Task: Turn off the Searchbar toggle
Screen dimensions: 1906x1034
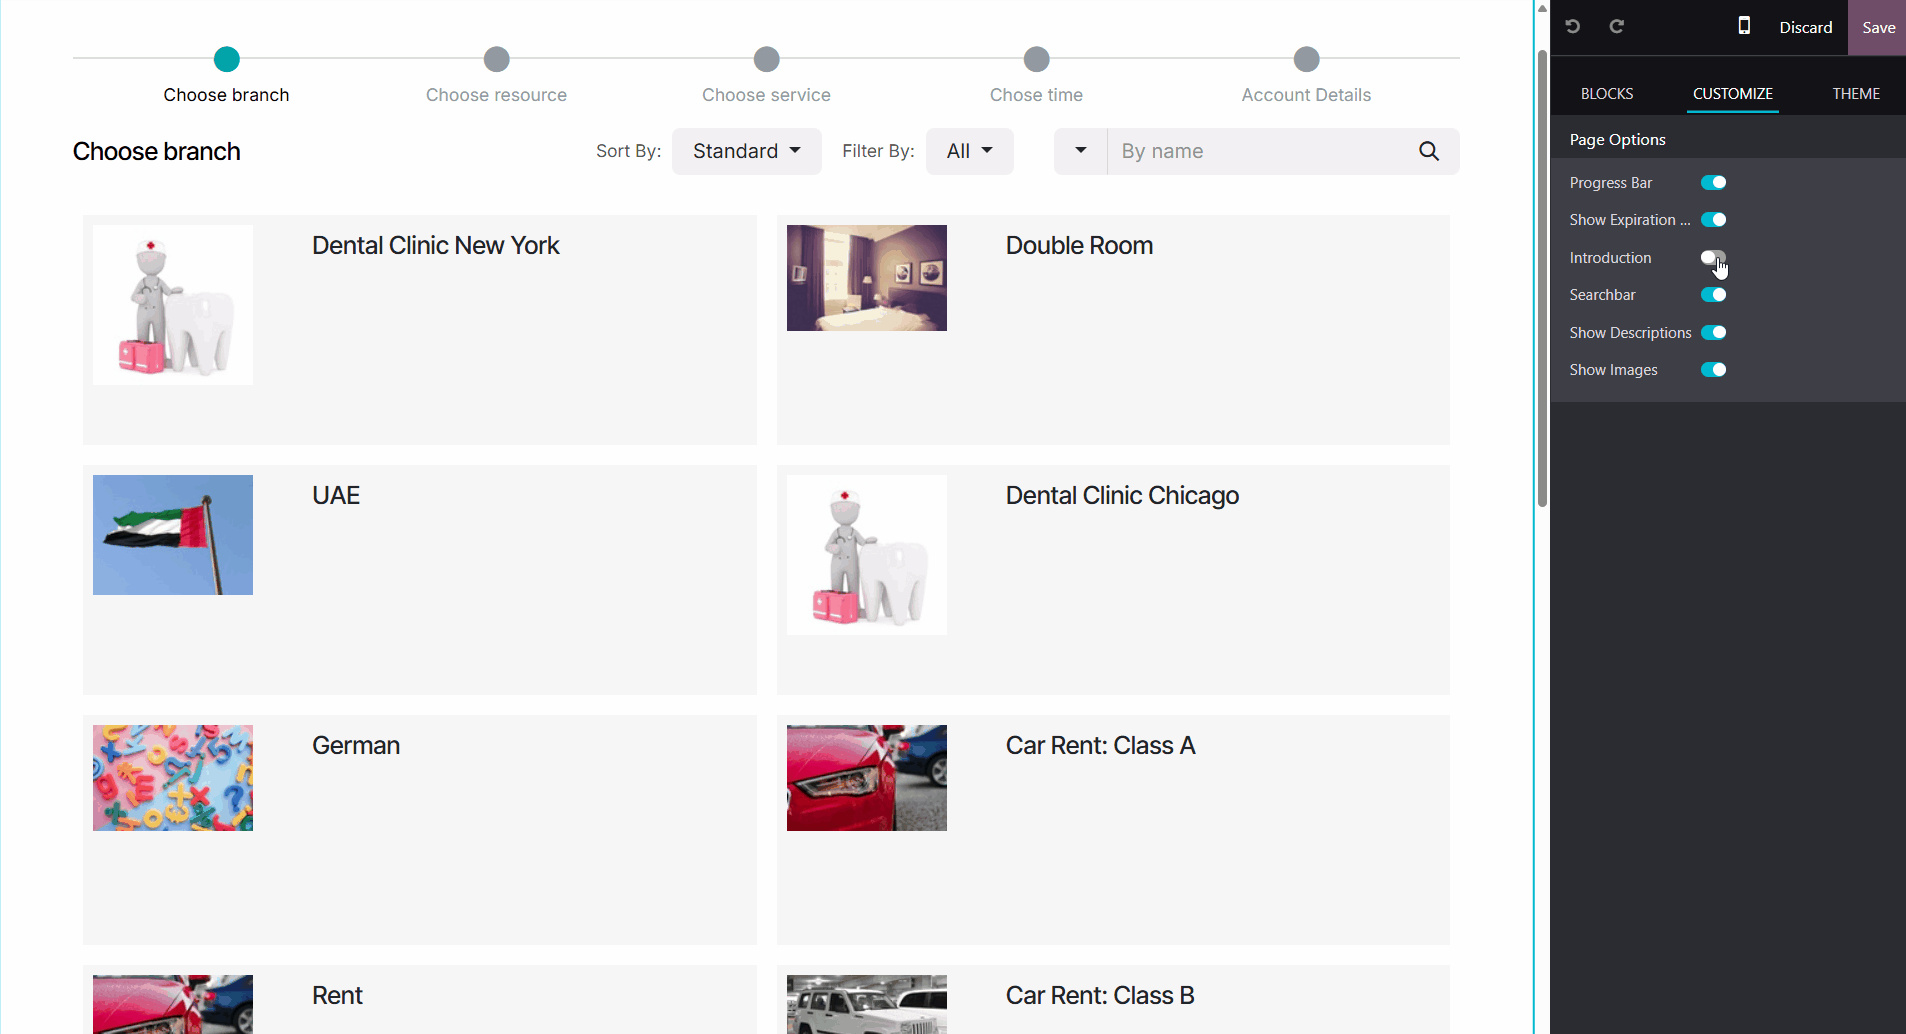Action: point(1714,295)
